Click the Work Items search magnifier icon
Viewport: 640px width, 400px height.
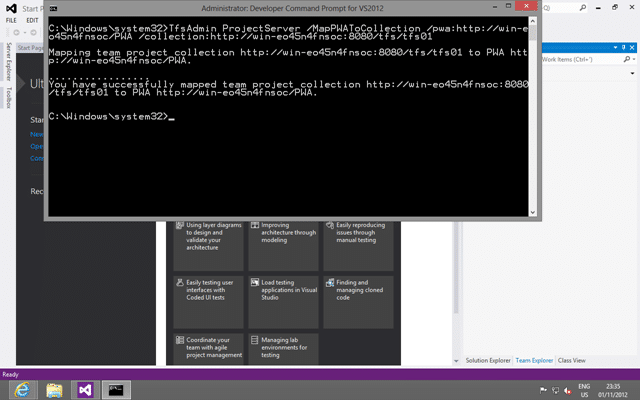coord(627,60)
